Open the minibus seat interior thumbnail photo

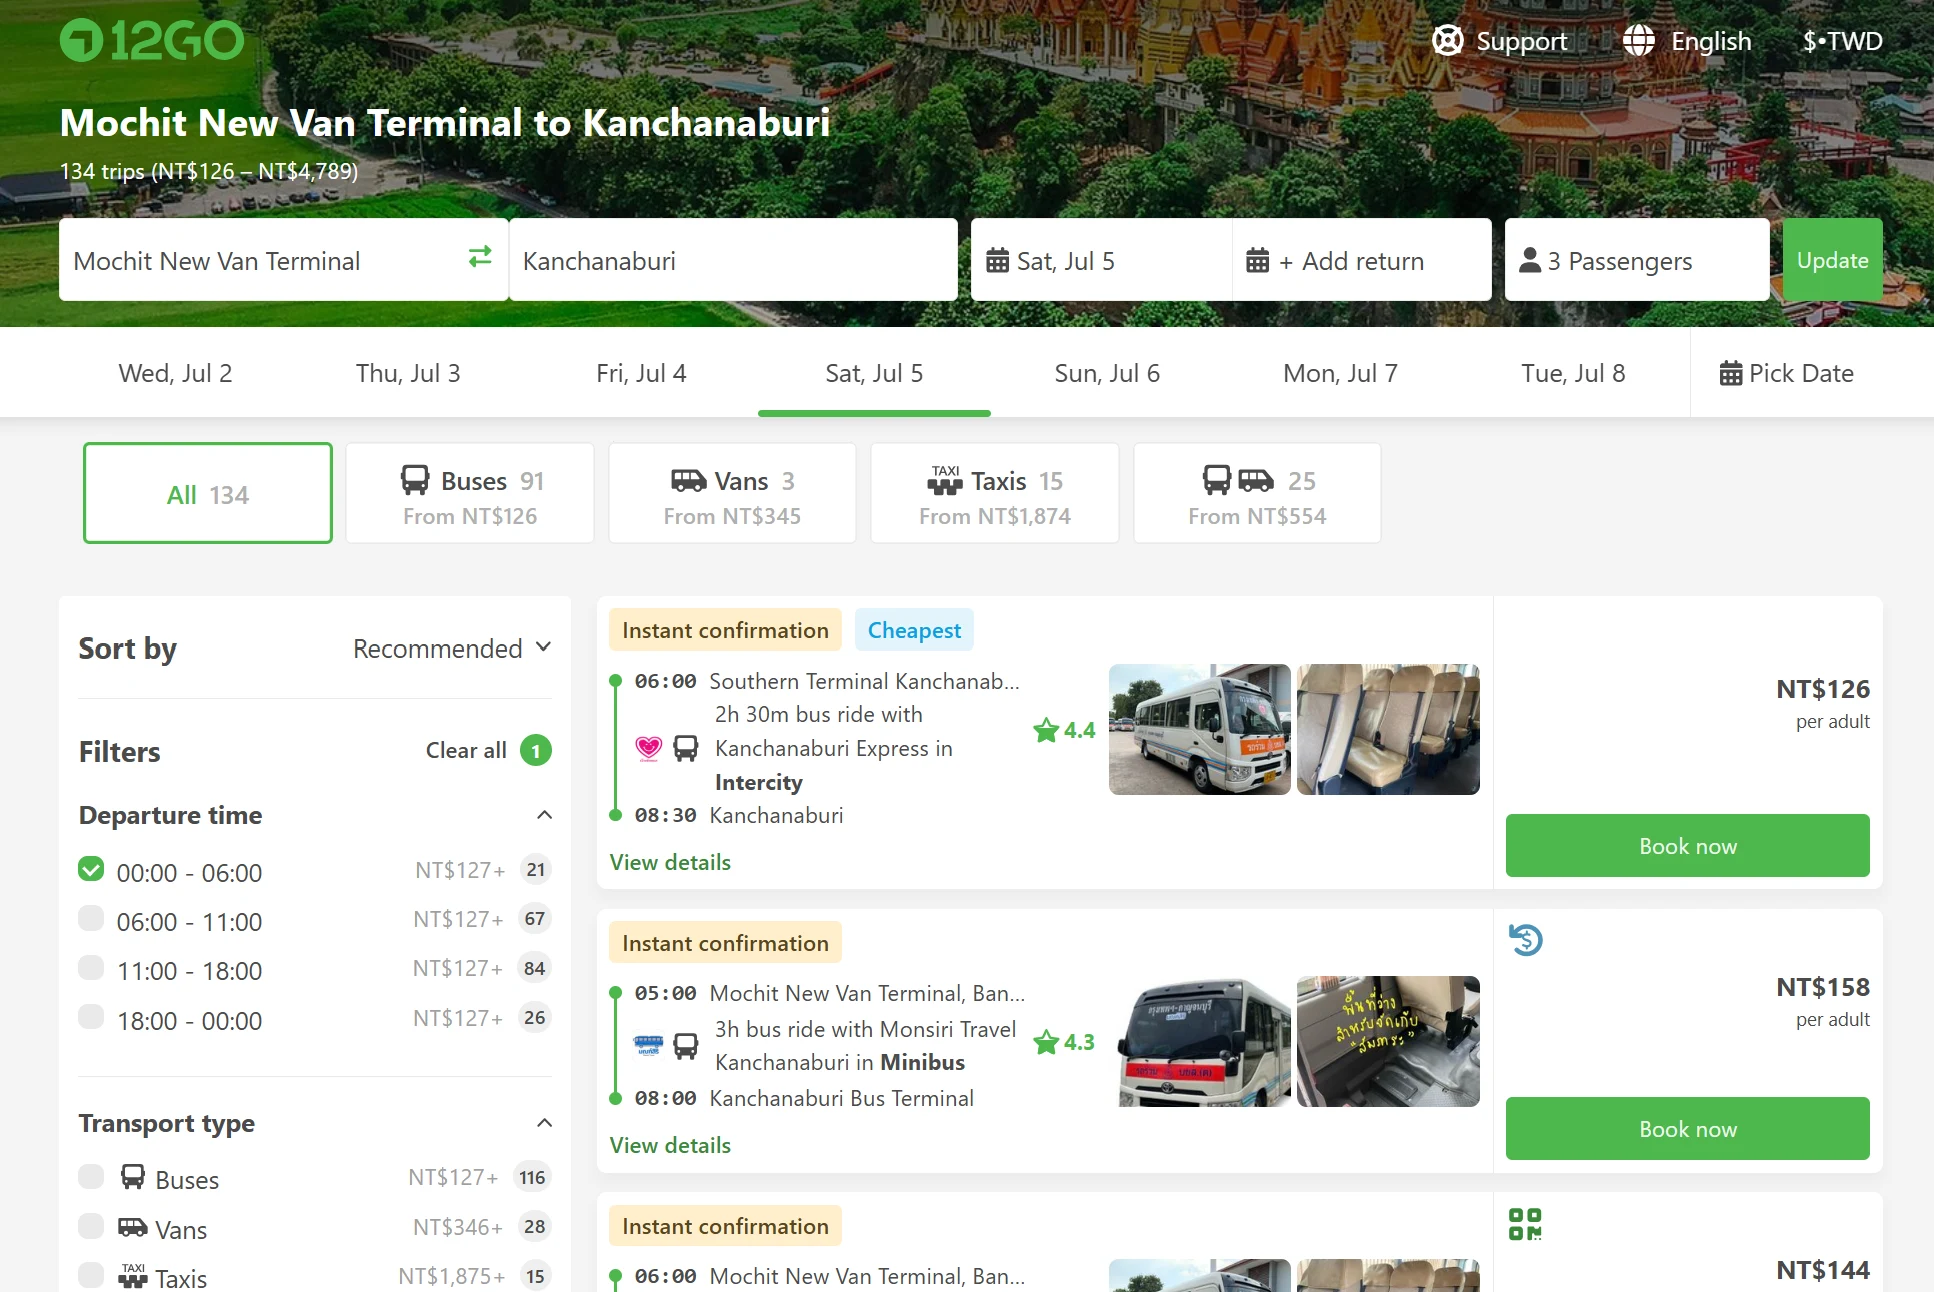coord(1388,730)
